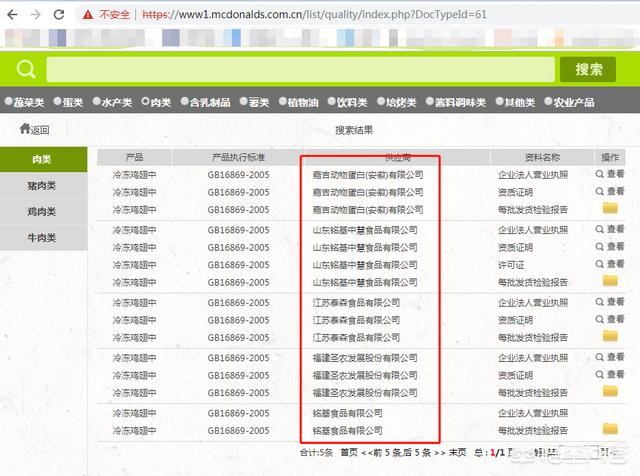
Task: Select the 含乳制品 radio button
Action: [184, 101]
